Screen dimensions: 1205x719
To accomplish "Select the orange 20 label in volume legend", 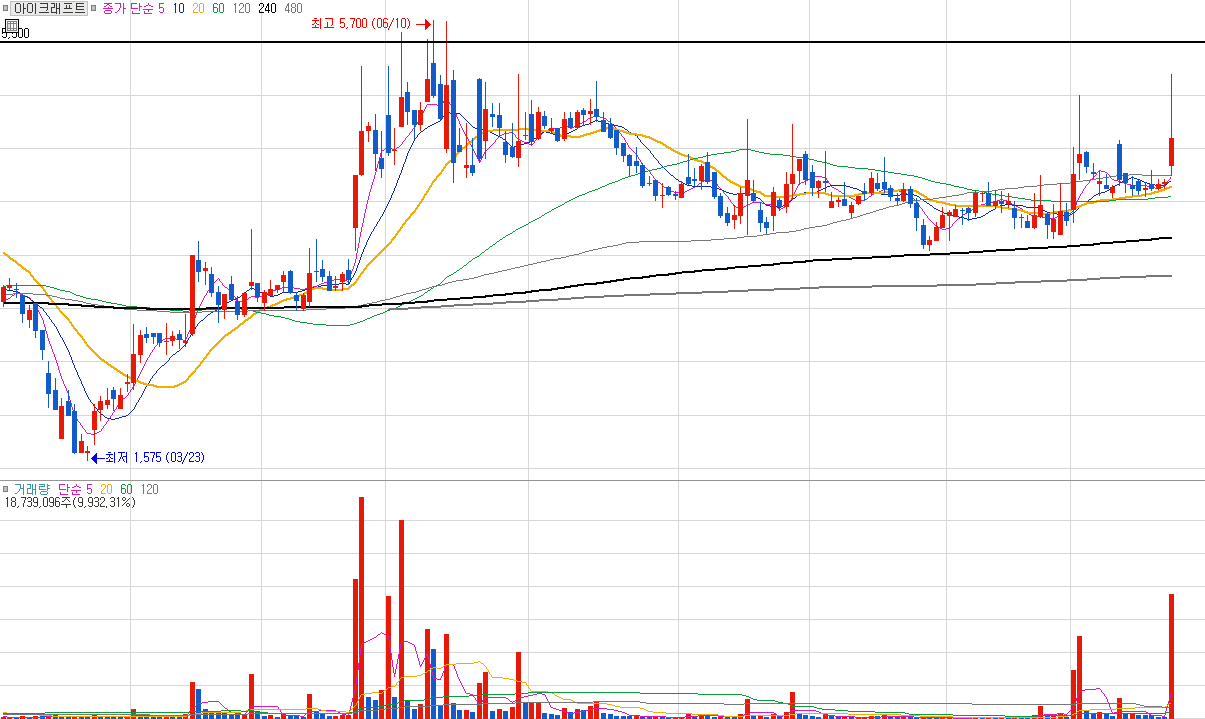I will point(106,489).
